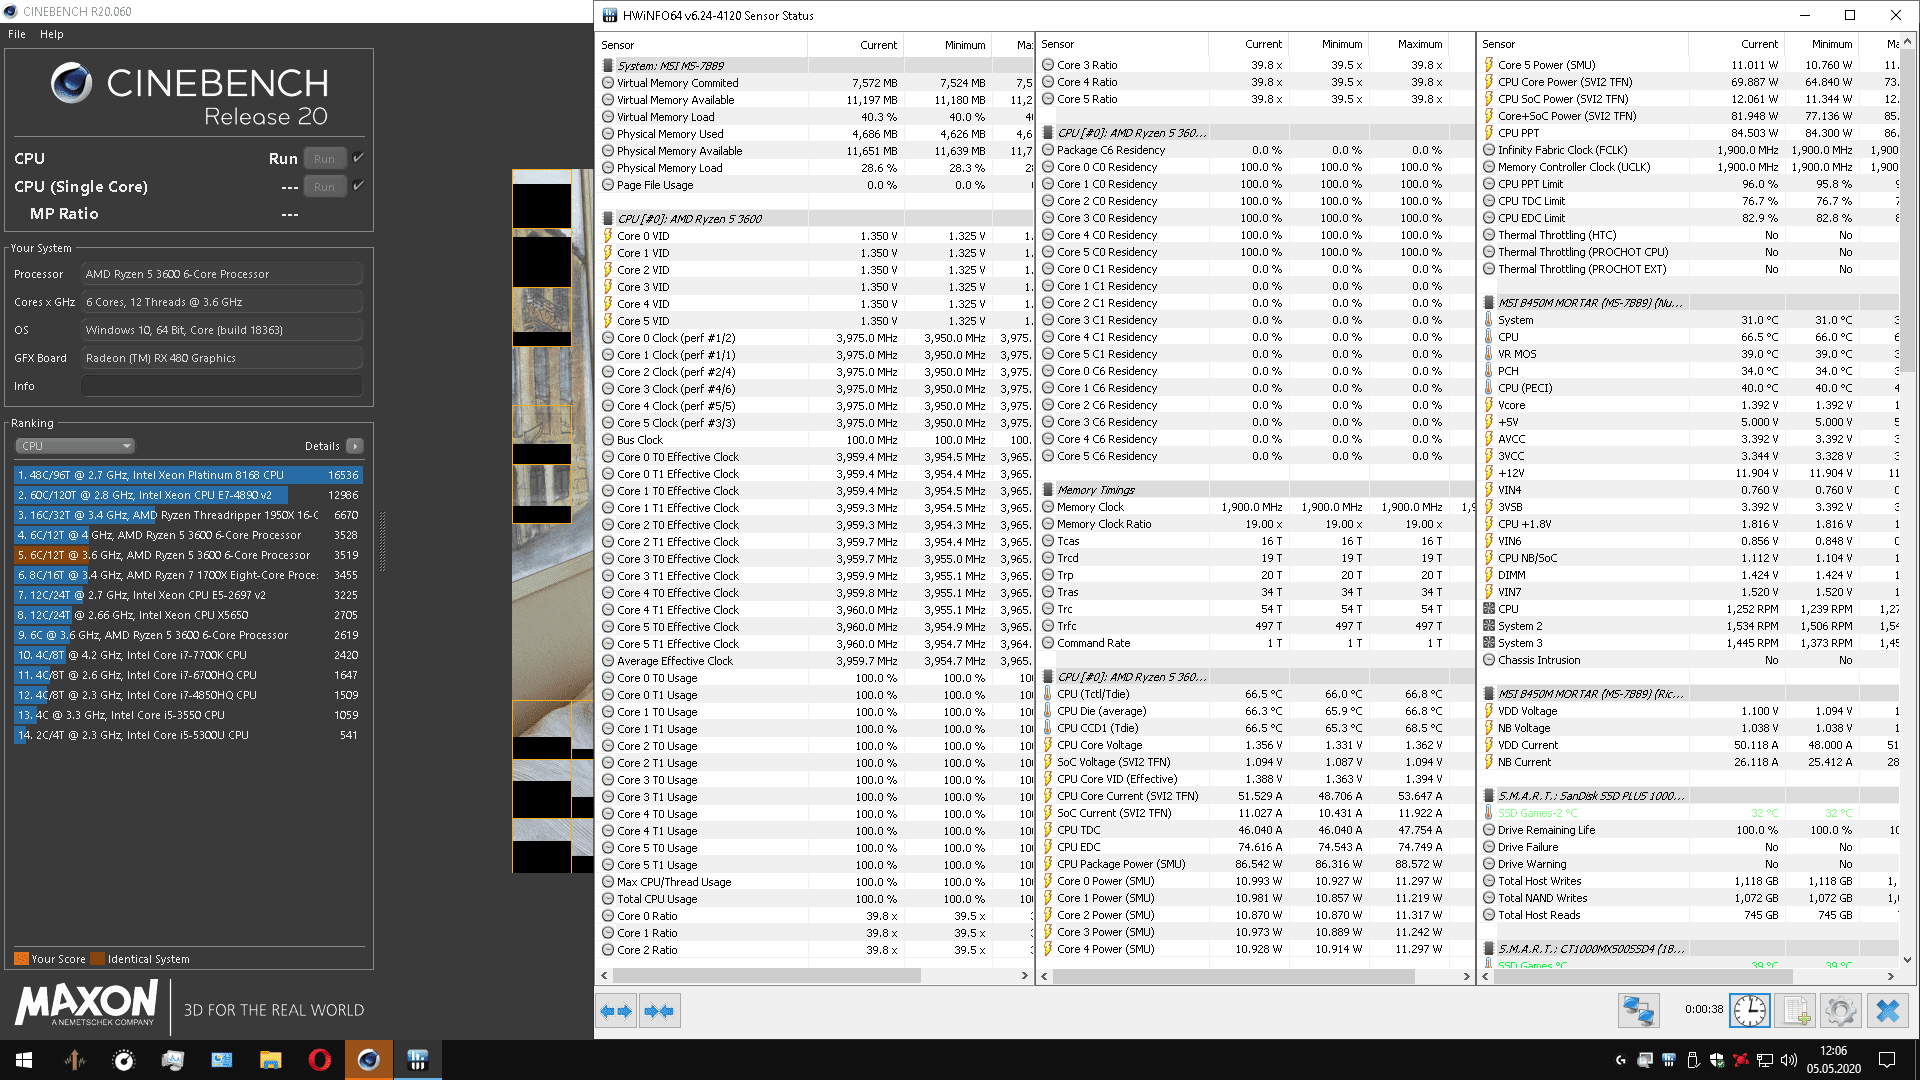The width and height of the screenshot is (1920, 1080).
Task: Open network status tray icon
Action: tap(1765, 1060)
